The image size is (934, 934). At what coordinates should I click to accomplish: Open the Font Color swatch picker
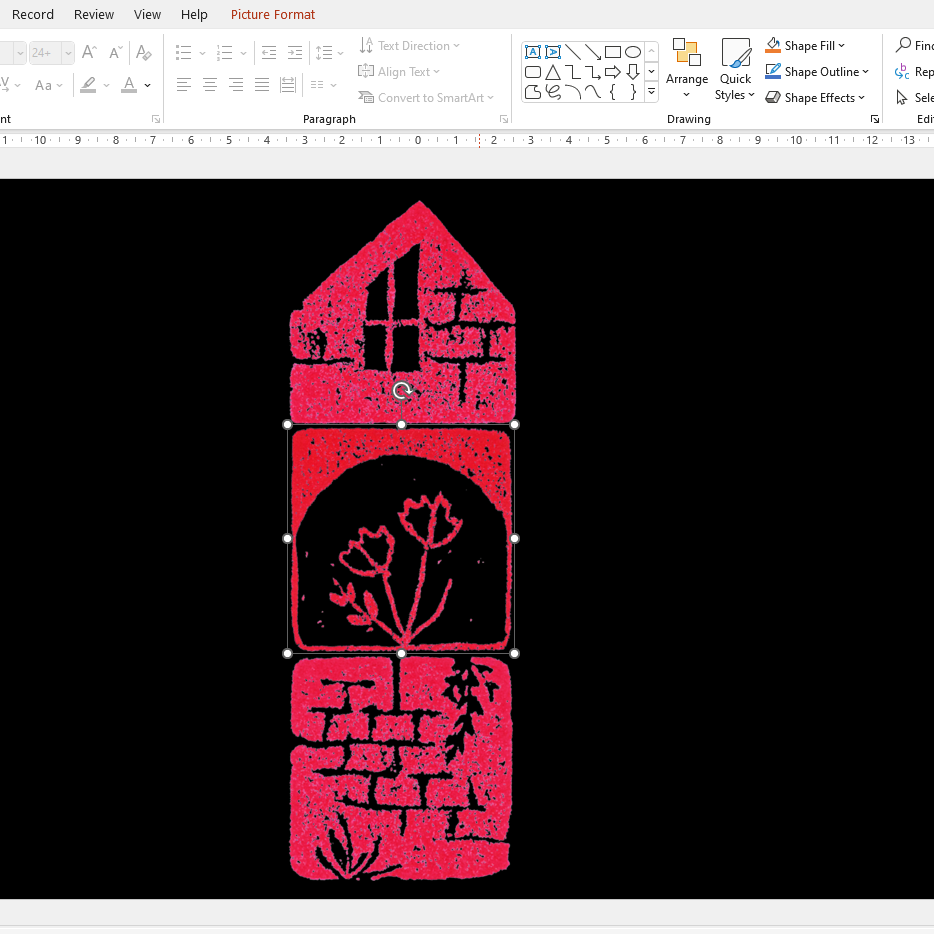coord(146,85)
